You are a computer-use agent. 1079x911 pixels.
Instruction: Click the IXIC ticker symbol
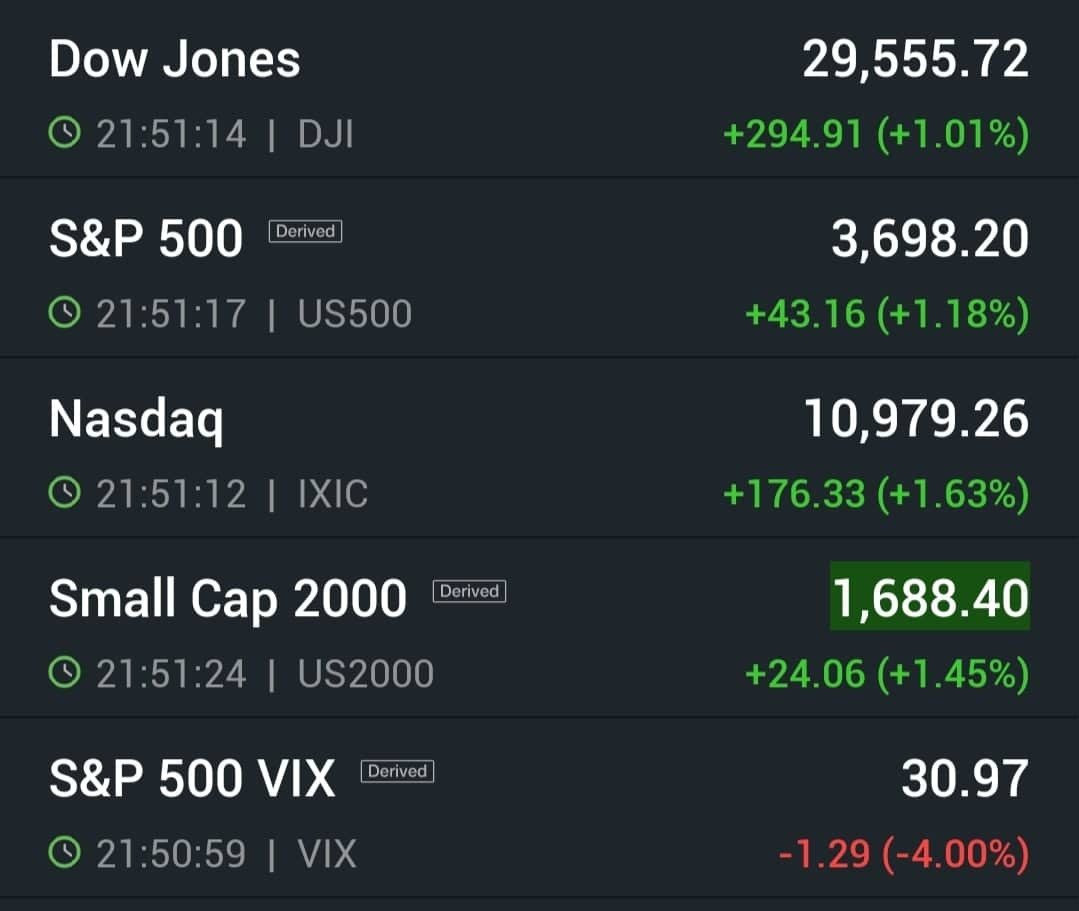[x=332, y=494]
